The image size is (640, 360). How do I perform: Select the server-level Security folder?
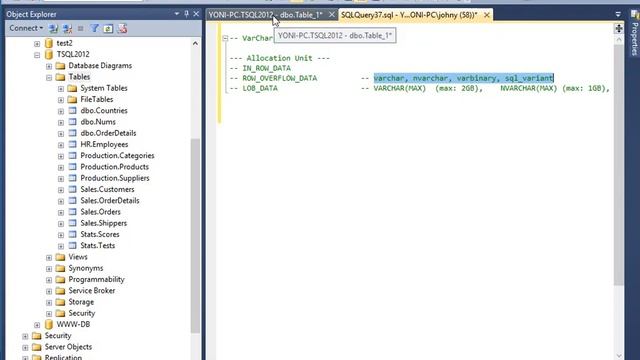[58, 336]
